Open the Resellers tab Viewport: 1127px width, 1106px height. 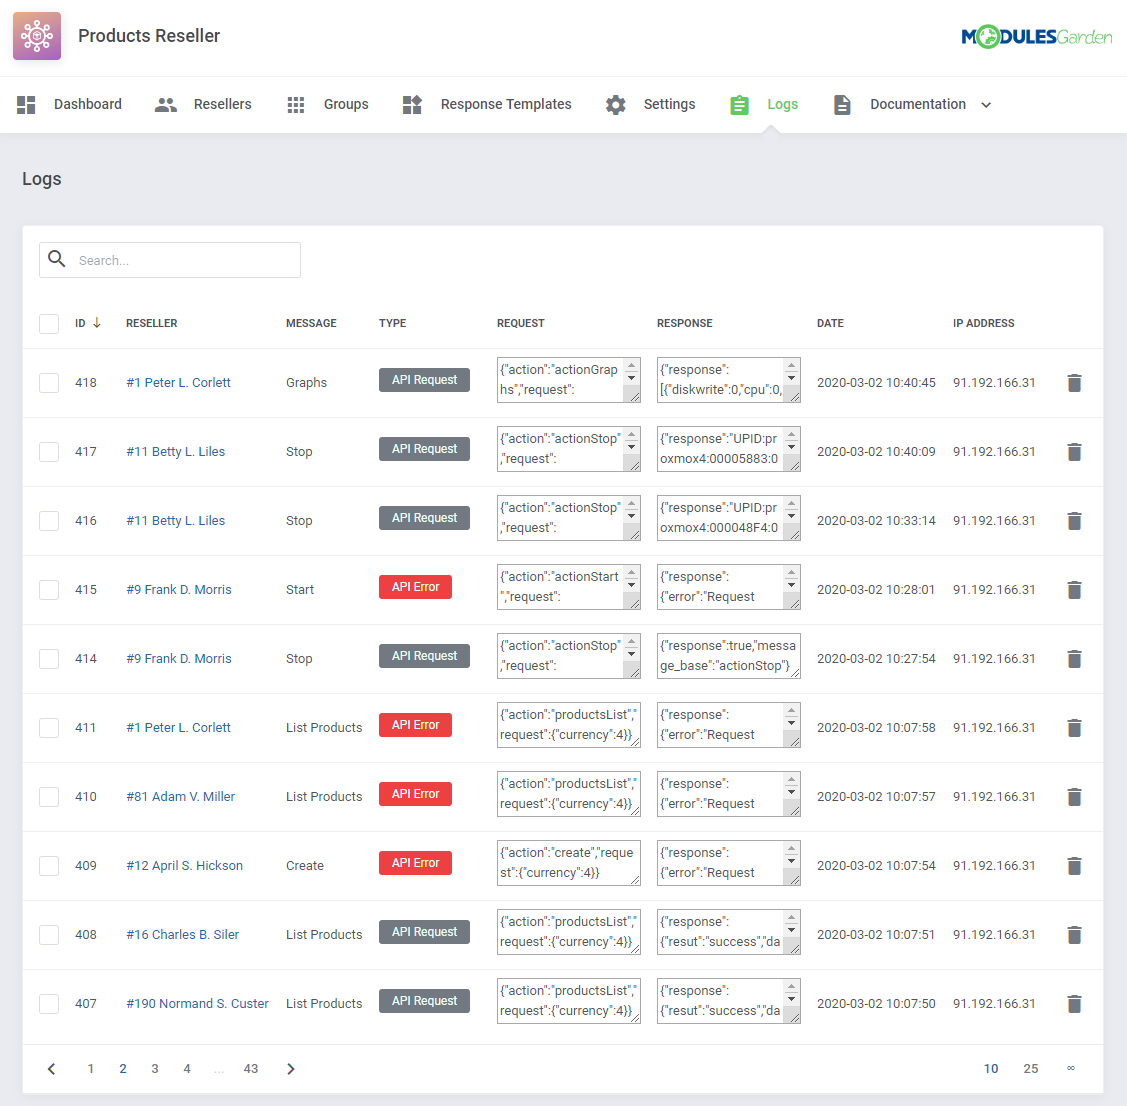203,105
